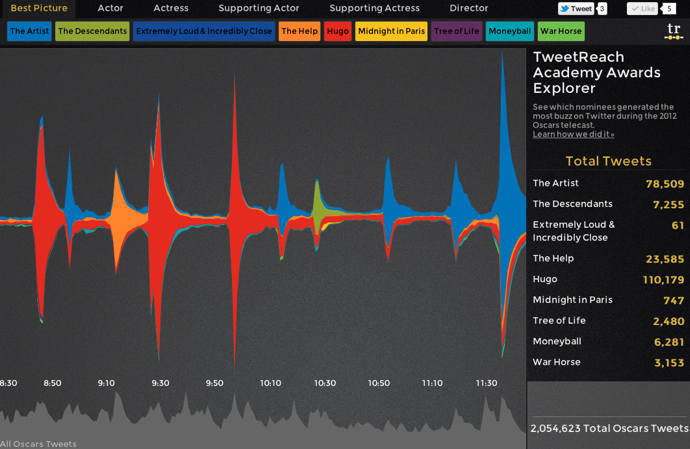Click the 11:30 time axis label
This screenshot has width=690, height=449.
click(x=486, y=383)
